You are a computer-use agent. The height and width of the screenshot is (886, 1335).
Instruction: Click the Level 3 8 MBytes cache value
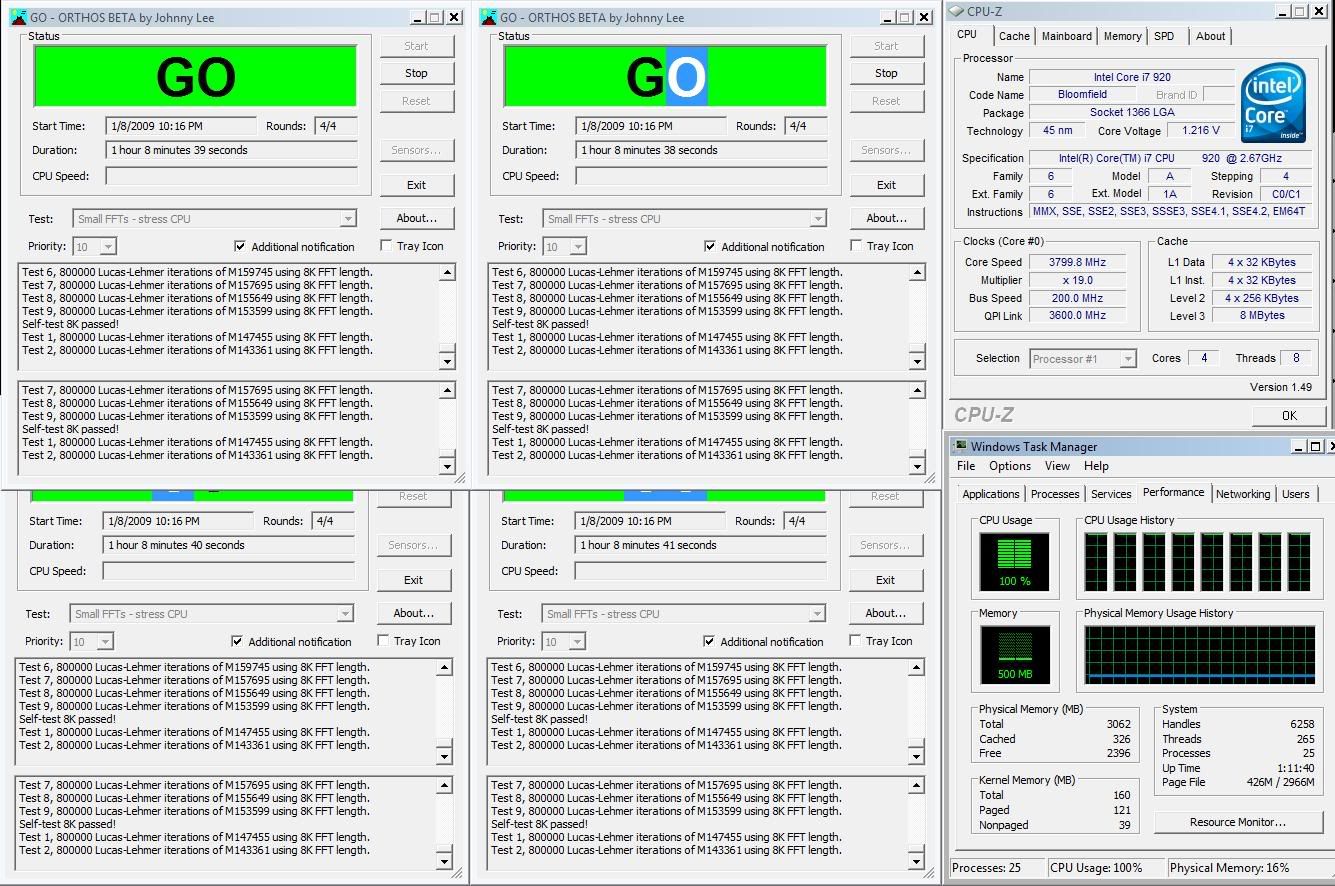1260,315
